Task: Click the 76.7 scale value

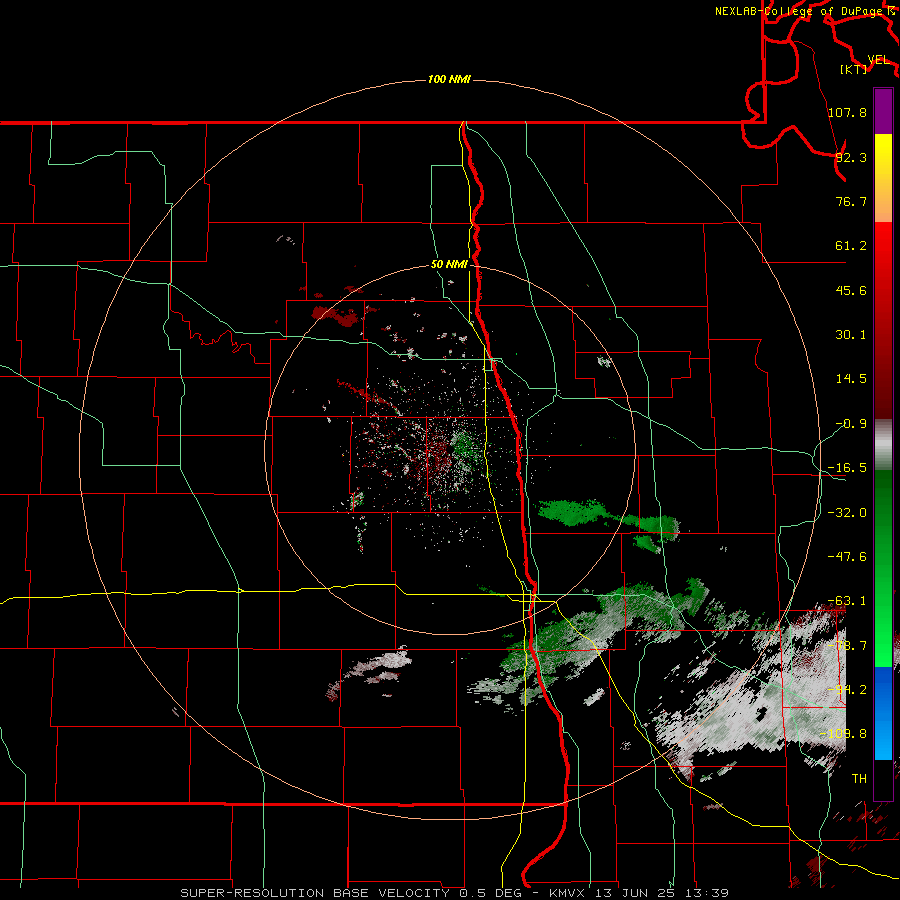Action: point(851,201)
